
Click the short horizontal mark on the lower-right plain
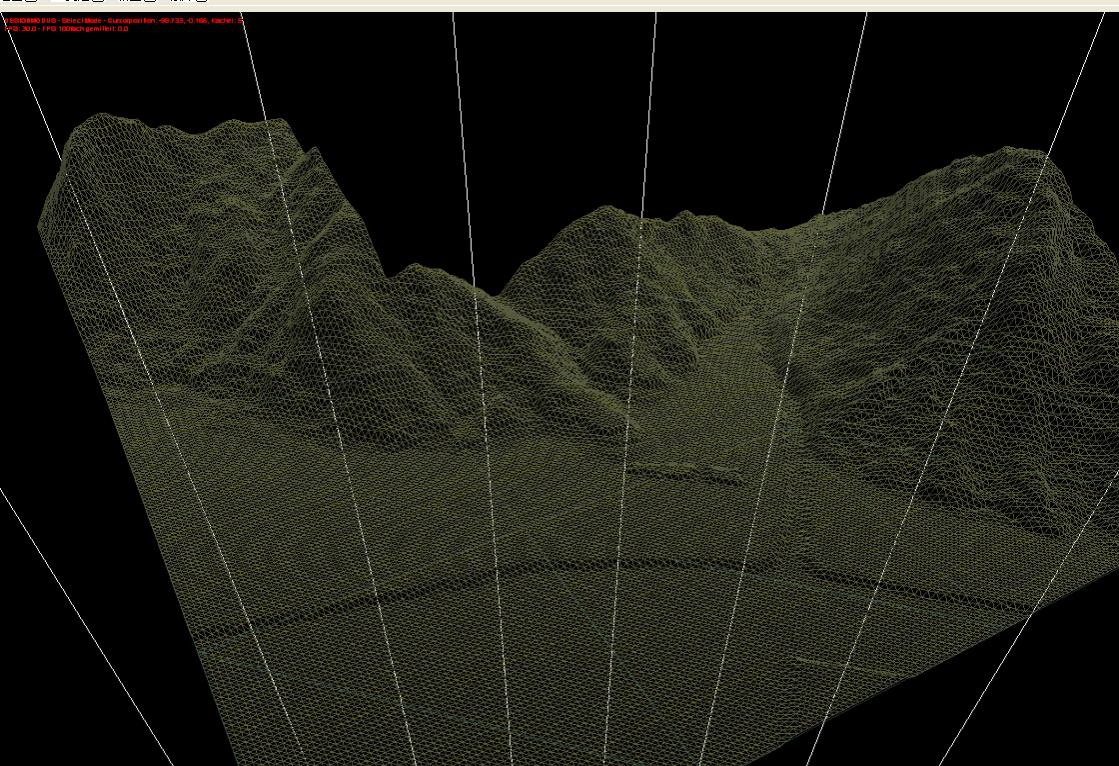click(812, 660)
